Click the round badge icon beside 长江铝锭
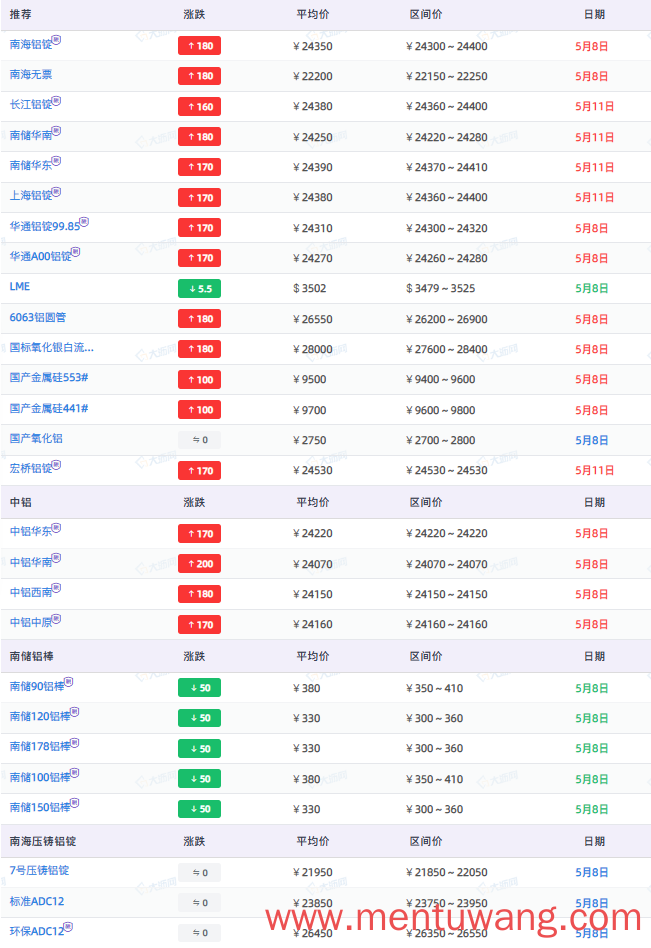651x948 pixels. (x=56, y=100)
